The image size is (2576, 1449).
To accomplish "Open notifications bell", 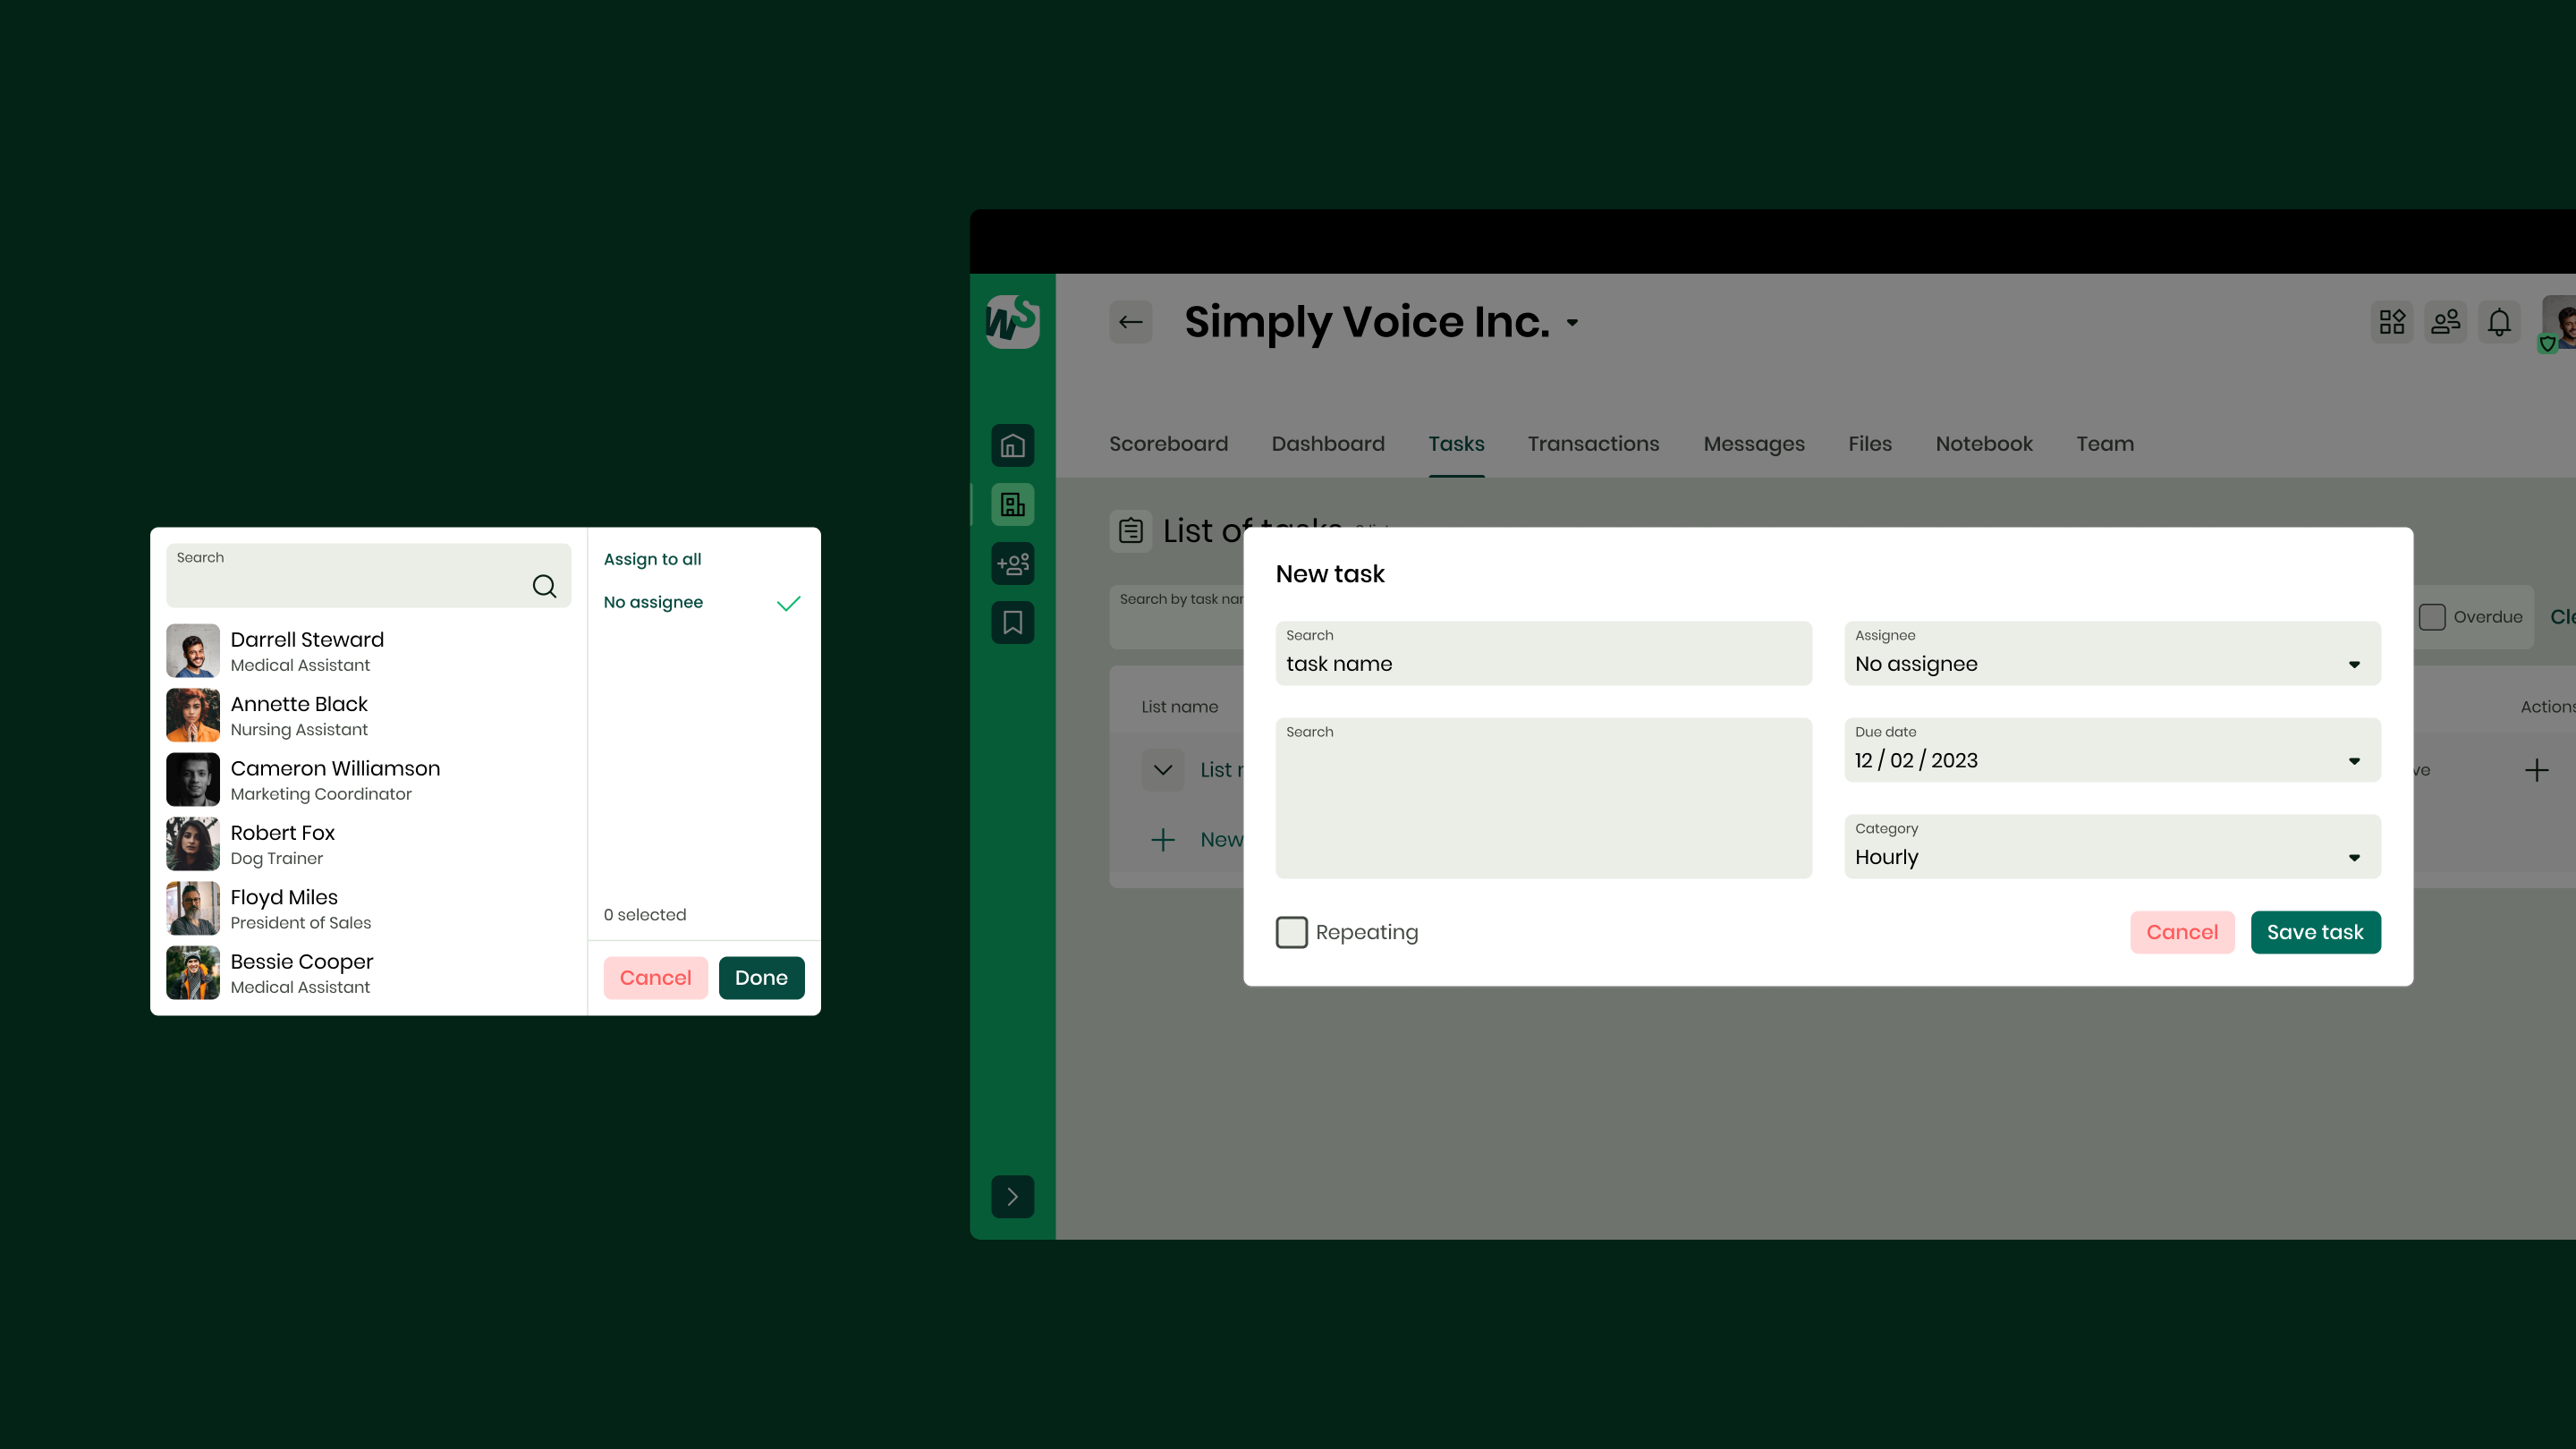I will tap(2499, 322).
